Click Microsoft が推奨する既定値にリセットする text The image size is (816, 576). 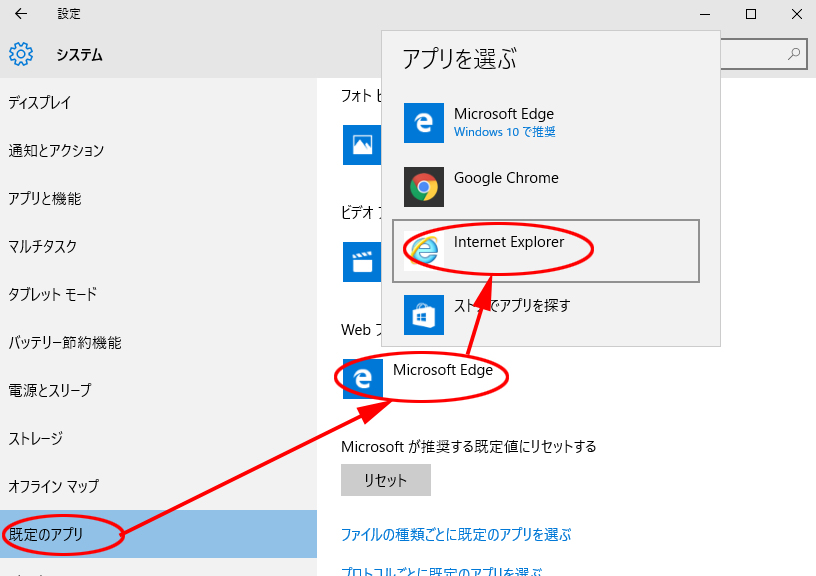click(x=468, y=446)
